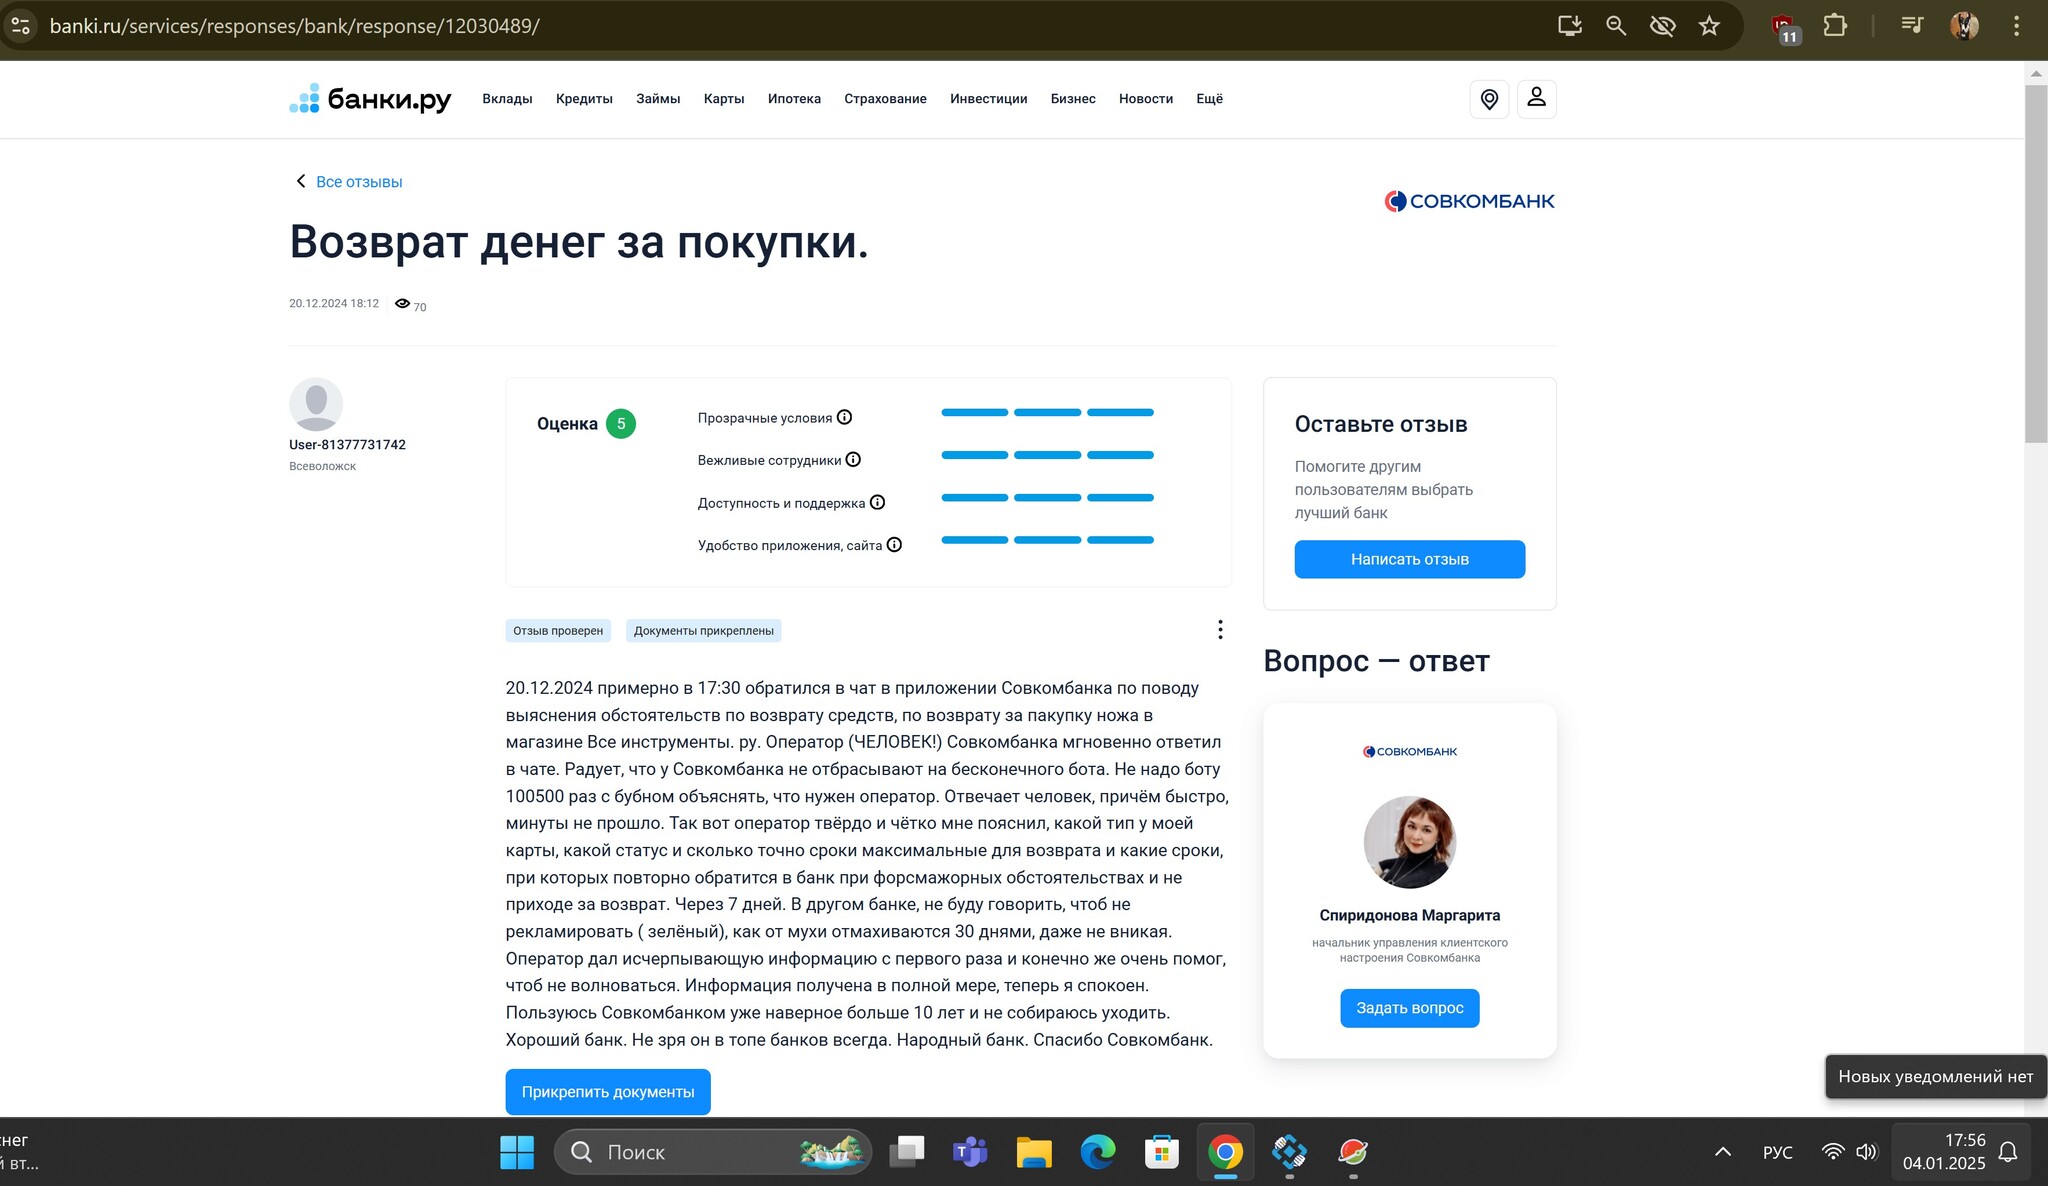Open Chrome extensions puzzle icon

coord(1835,26)
